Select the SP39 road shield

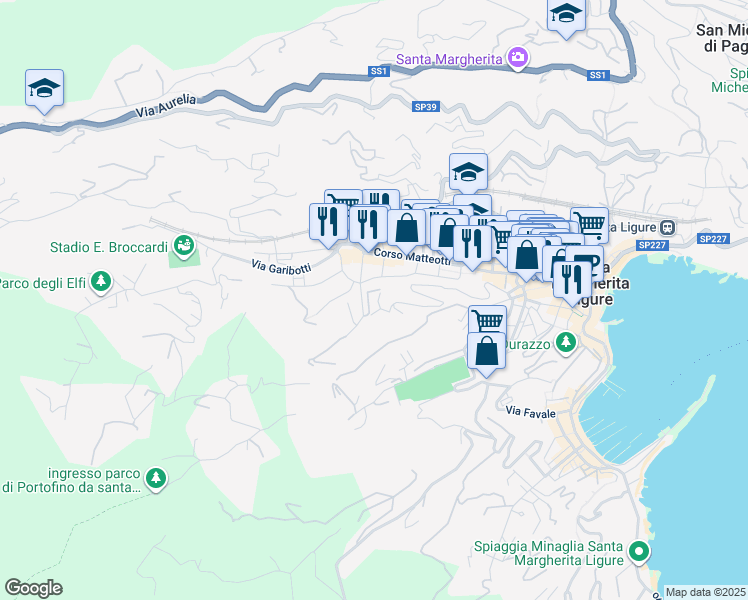426,106
